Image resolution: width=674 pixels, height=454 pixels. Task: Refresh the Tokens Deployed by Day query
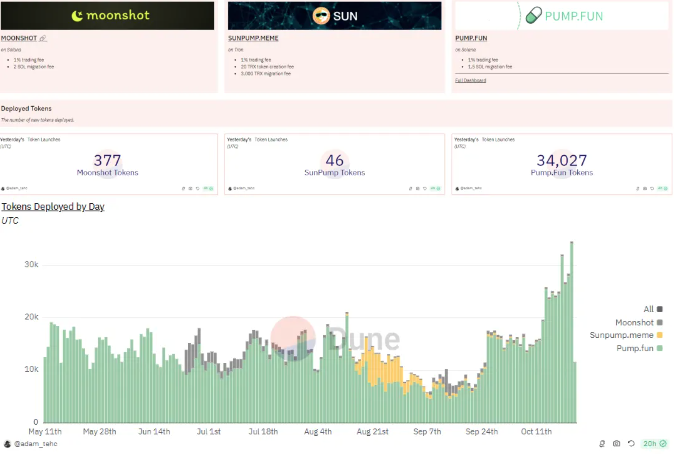click(x=631, y=444)
